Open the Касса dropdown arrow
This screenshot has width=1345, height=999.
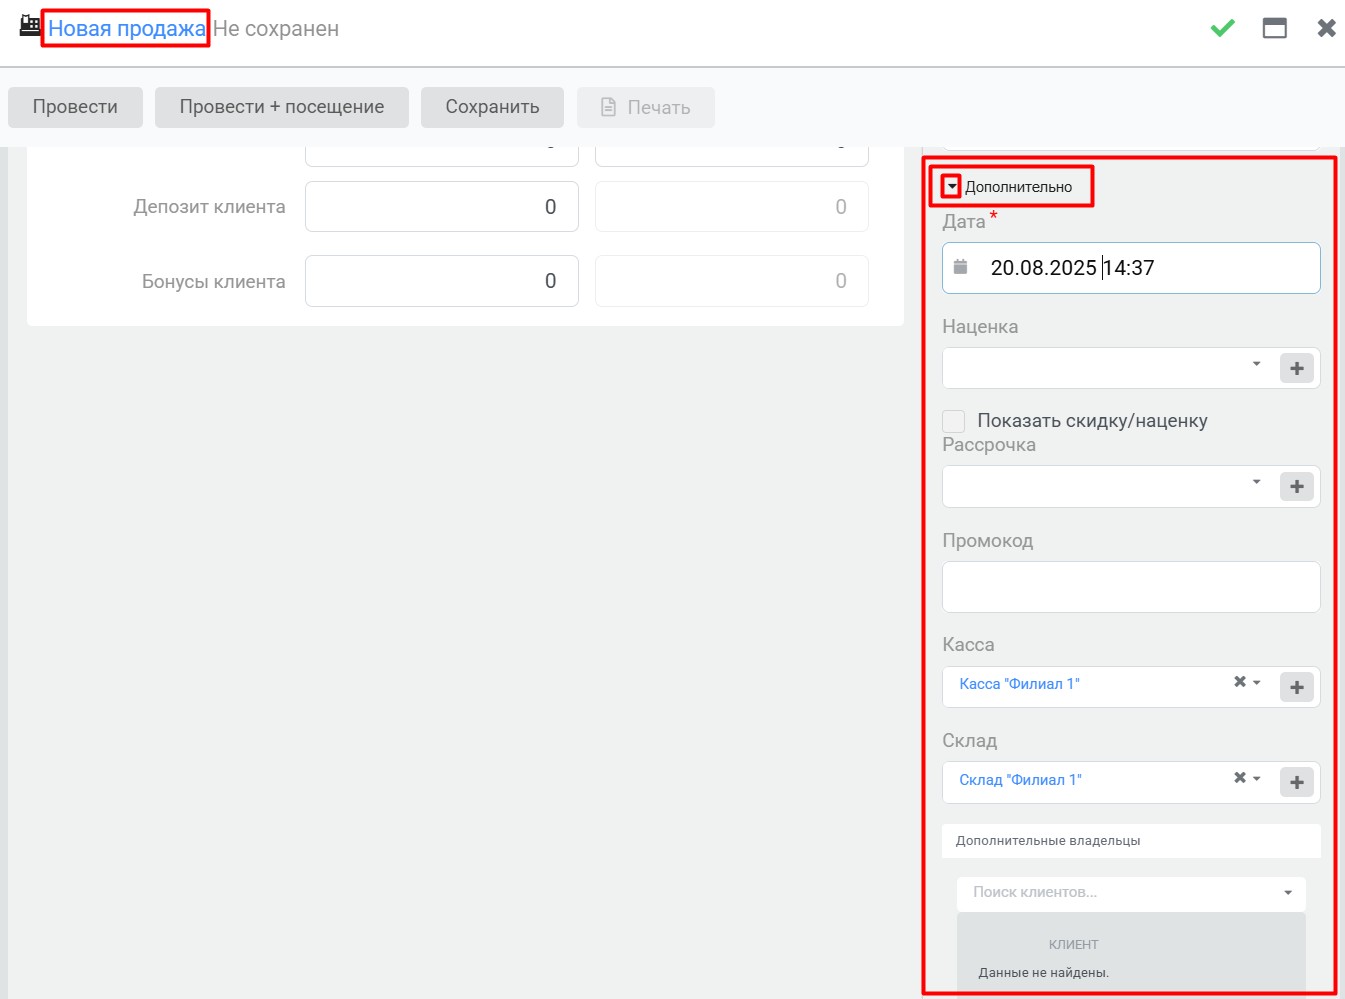(1257, 682)
